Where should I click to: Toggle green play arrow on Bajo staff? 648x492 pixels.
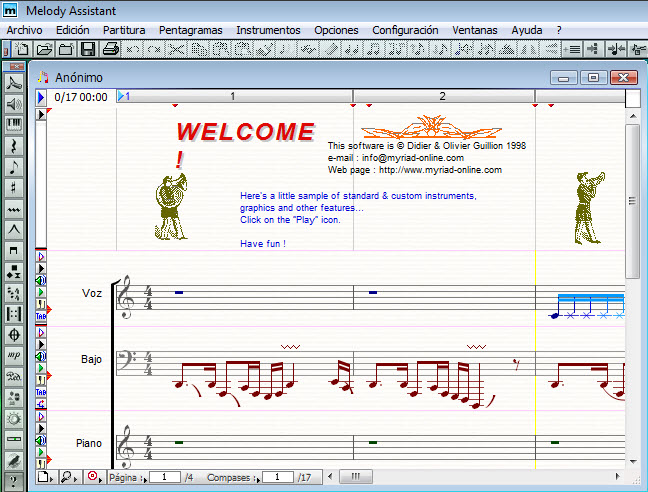click(x=40, y=368)
